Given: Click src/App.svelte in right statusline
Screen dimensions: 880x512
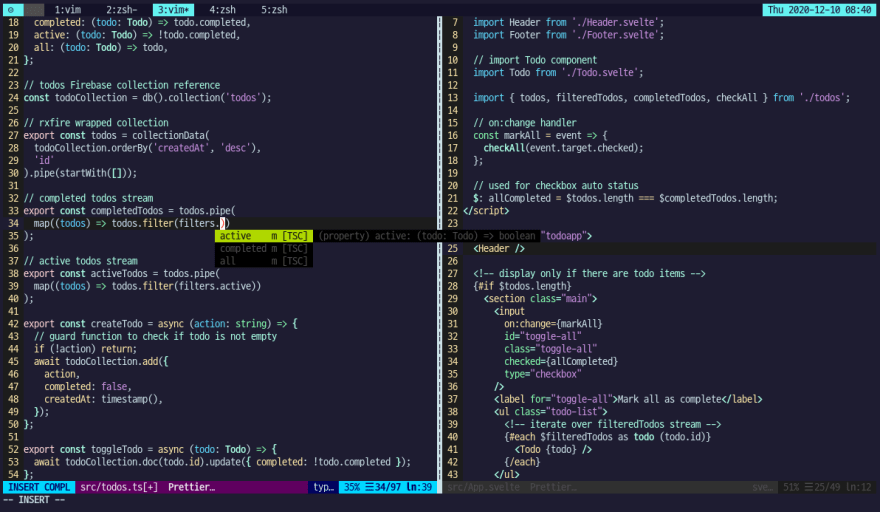Looking at the screenshot, I should [x=483, y=487].
